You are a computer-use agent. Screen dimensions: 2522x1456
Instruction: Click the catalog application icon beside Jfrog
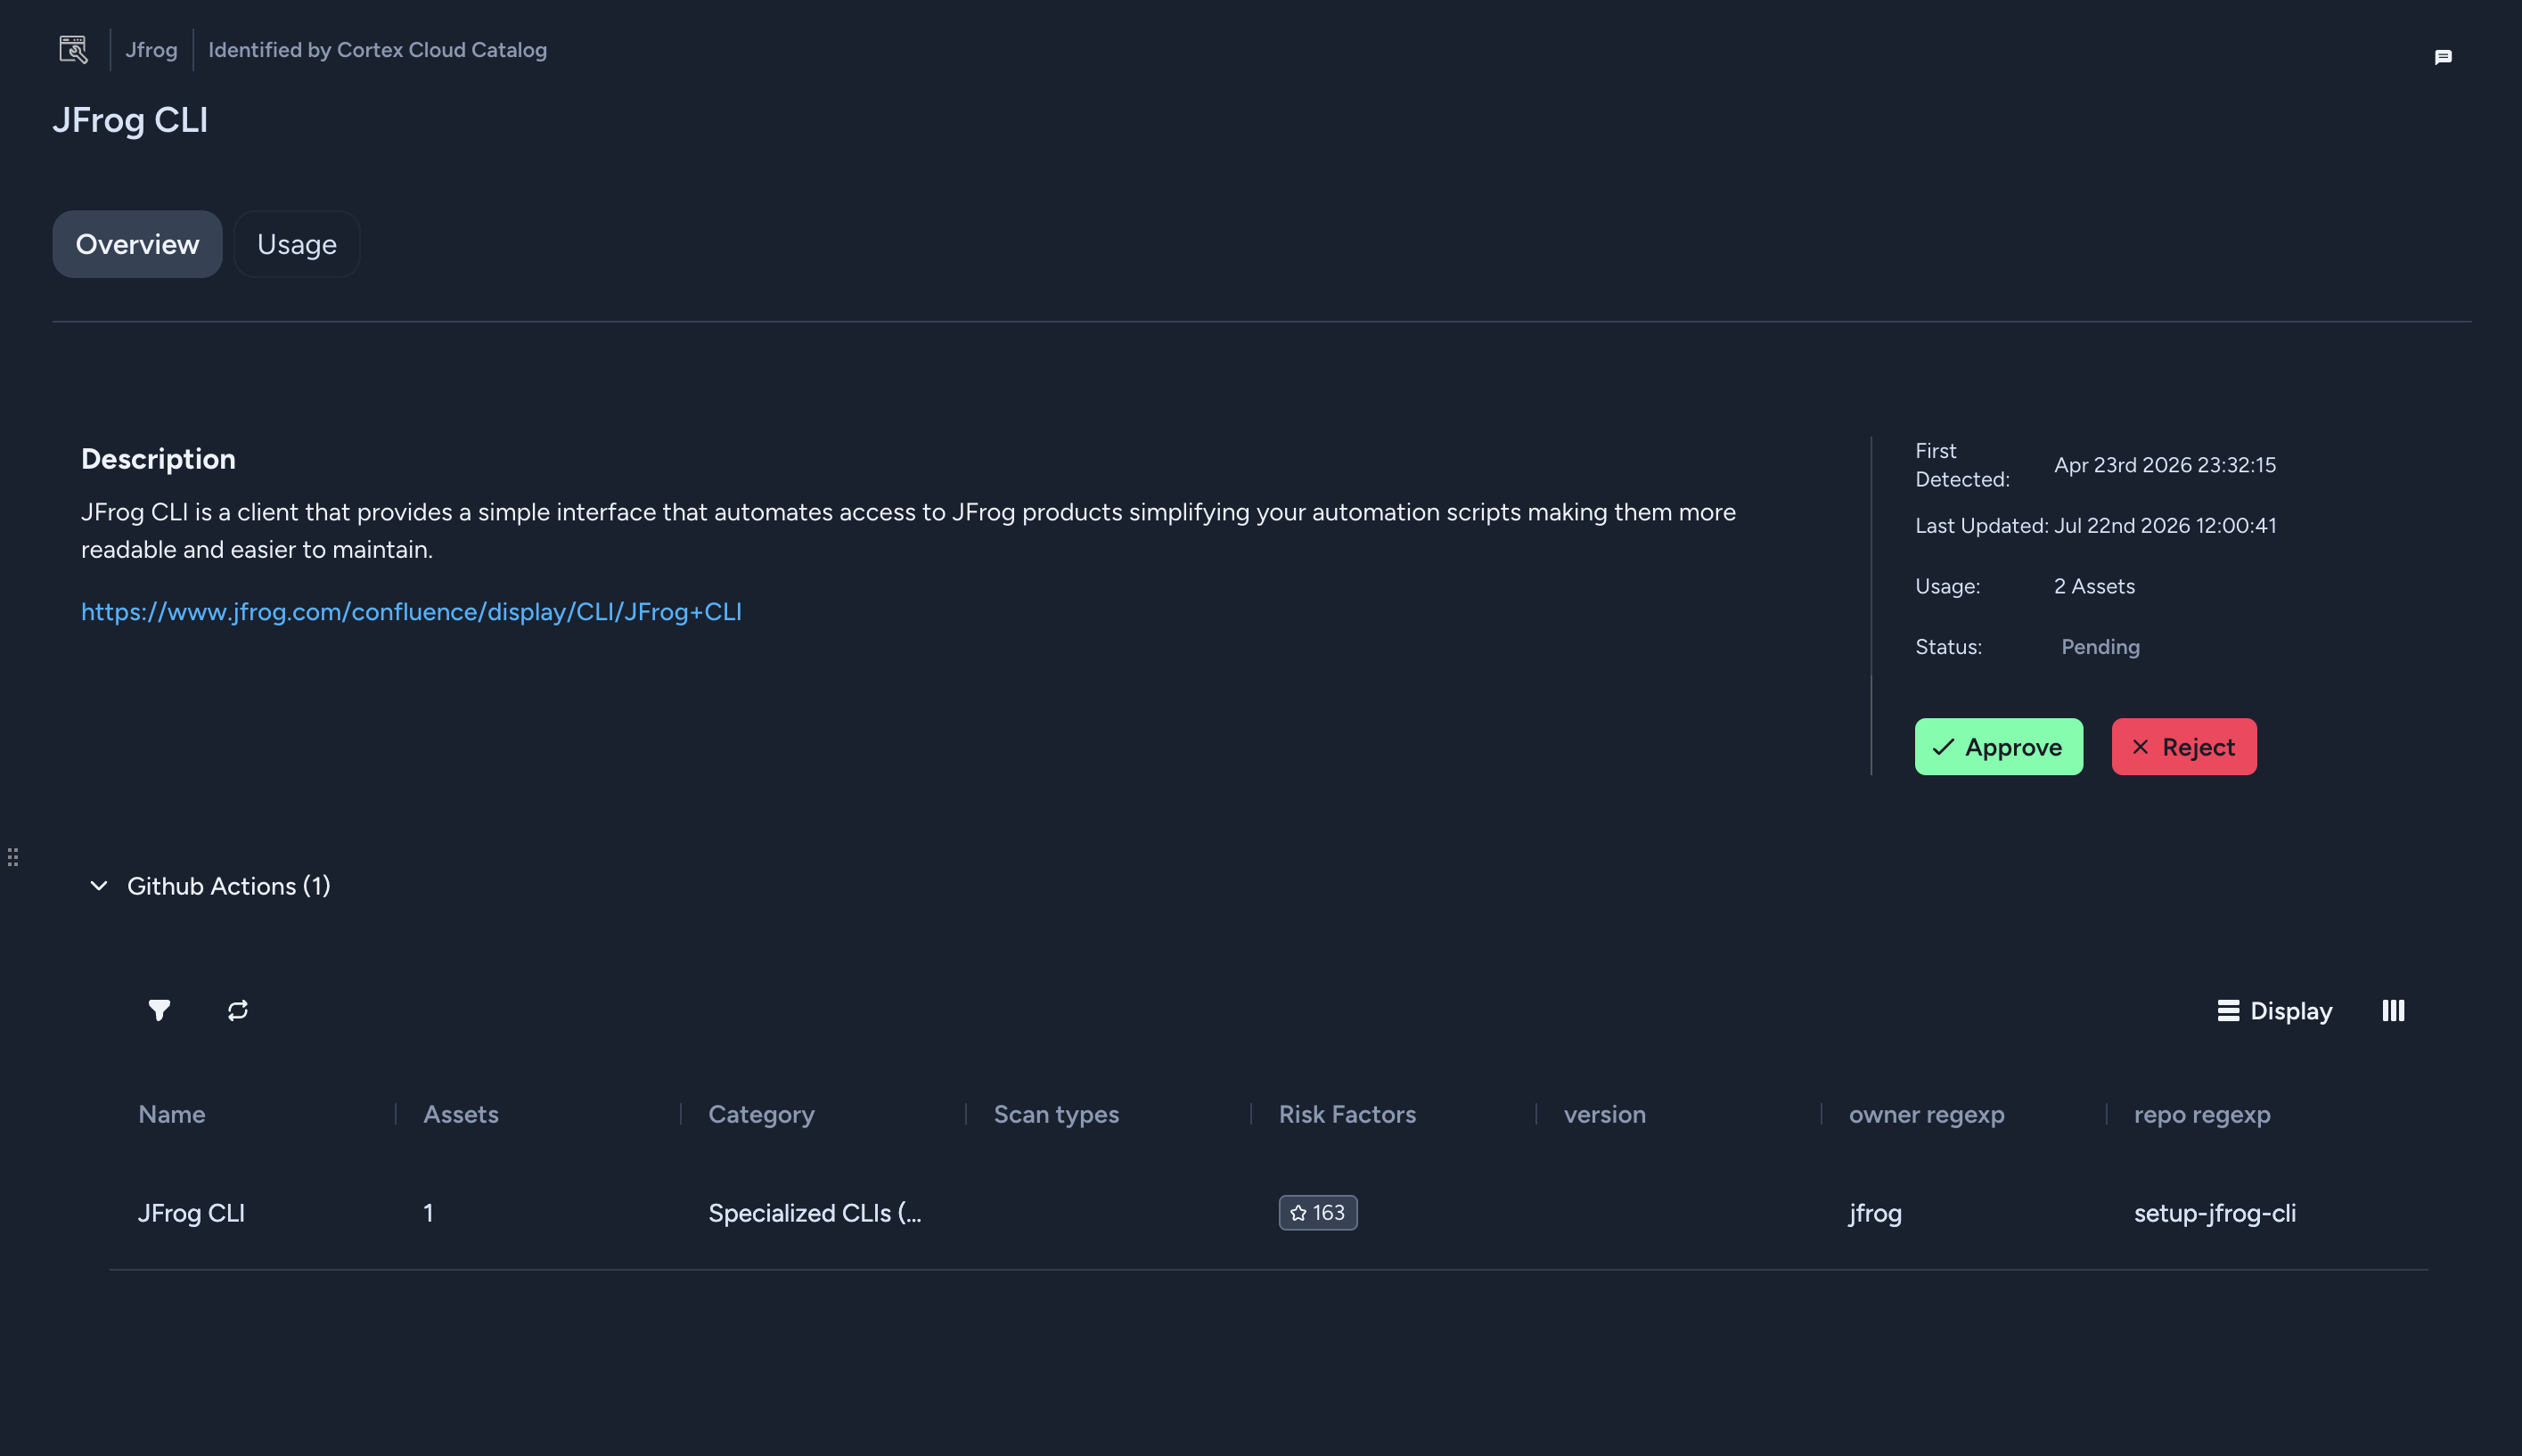pyautogui.click(x=73, y=49)
